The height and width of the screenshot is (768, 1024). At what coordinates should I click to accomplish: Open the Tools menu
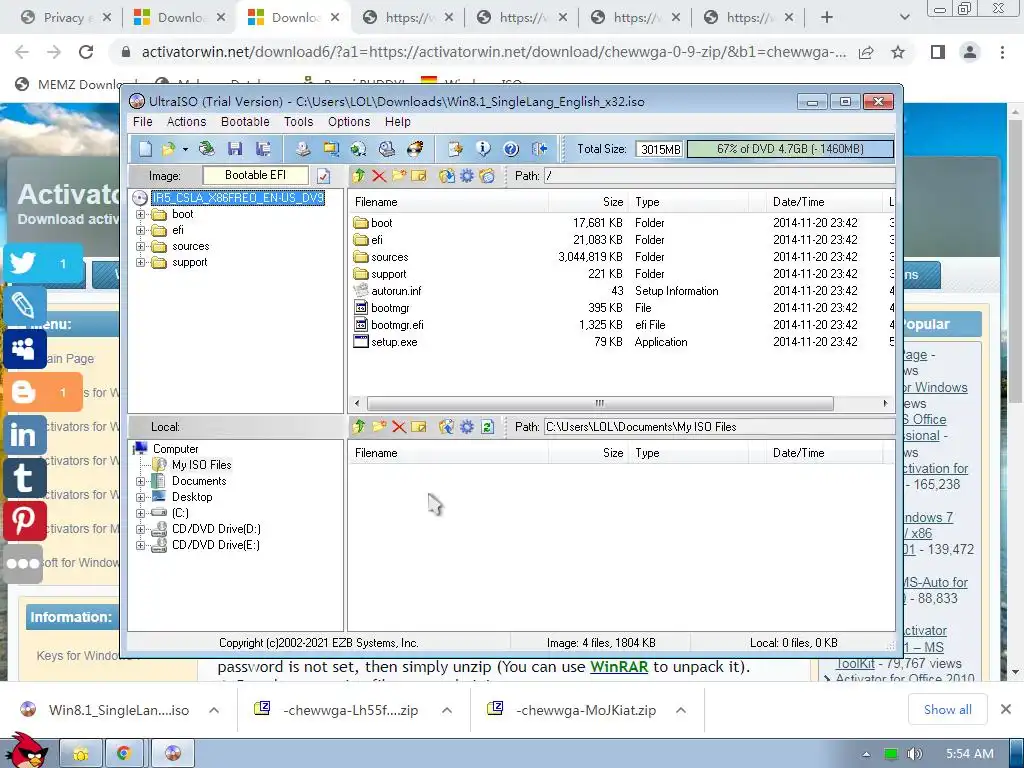pyautogui.click(x=298, y=121)
